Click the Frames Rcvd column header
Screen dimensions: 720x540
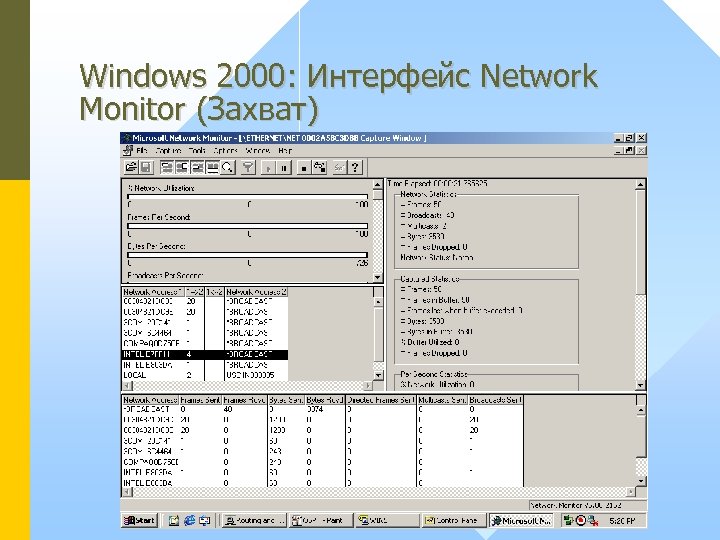(244, 400)
